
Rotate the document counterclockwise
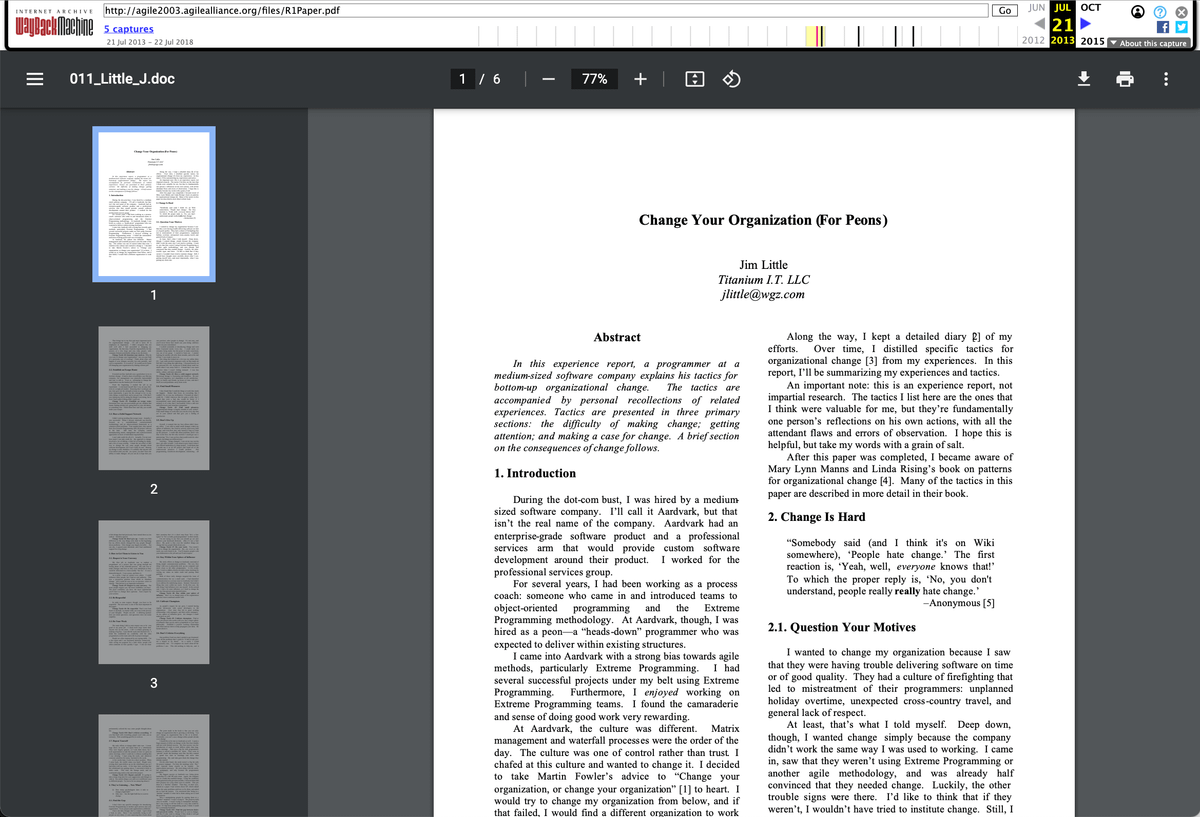731,79
